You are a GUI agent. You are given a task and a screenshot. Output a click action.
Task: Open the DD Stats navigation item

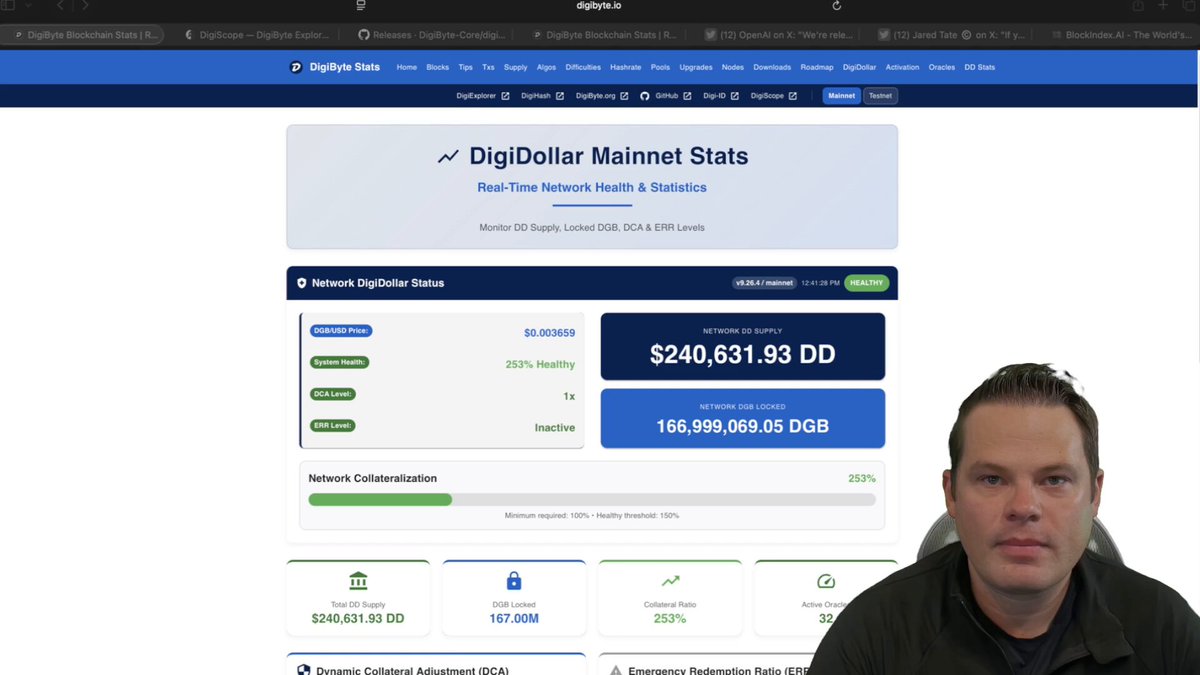[x=980, y=67]
